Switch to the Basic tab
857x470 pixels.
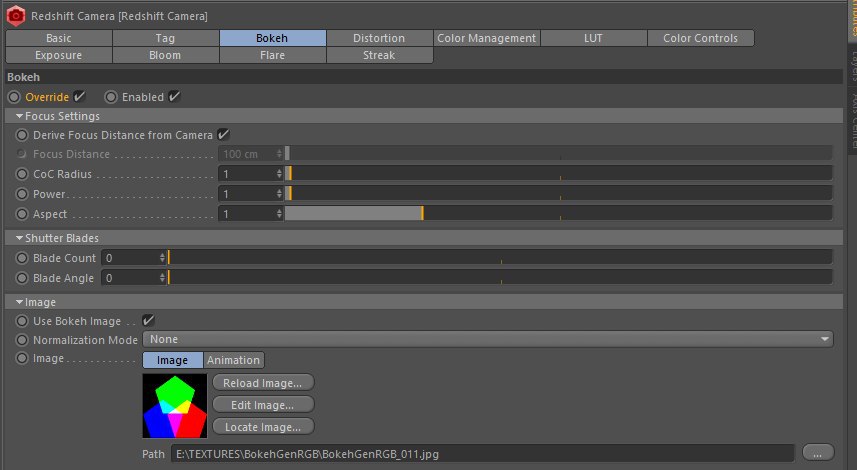tap(58, 38)
